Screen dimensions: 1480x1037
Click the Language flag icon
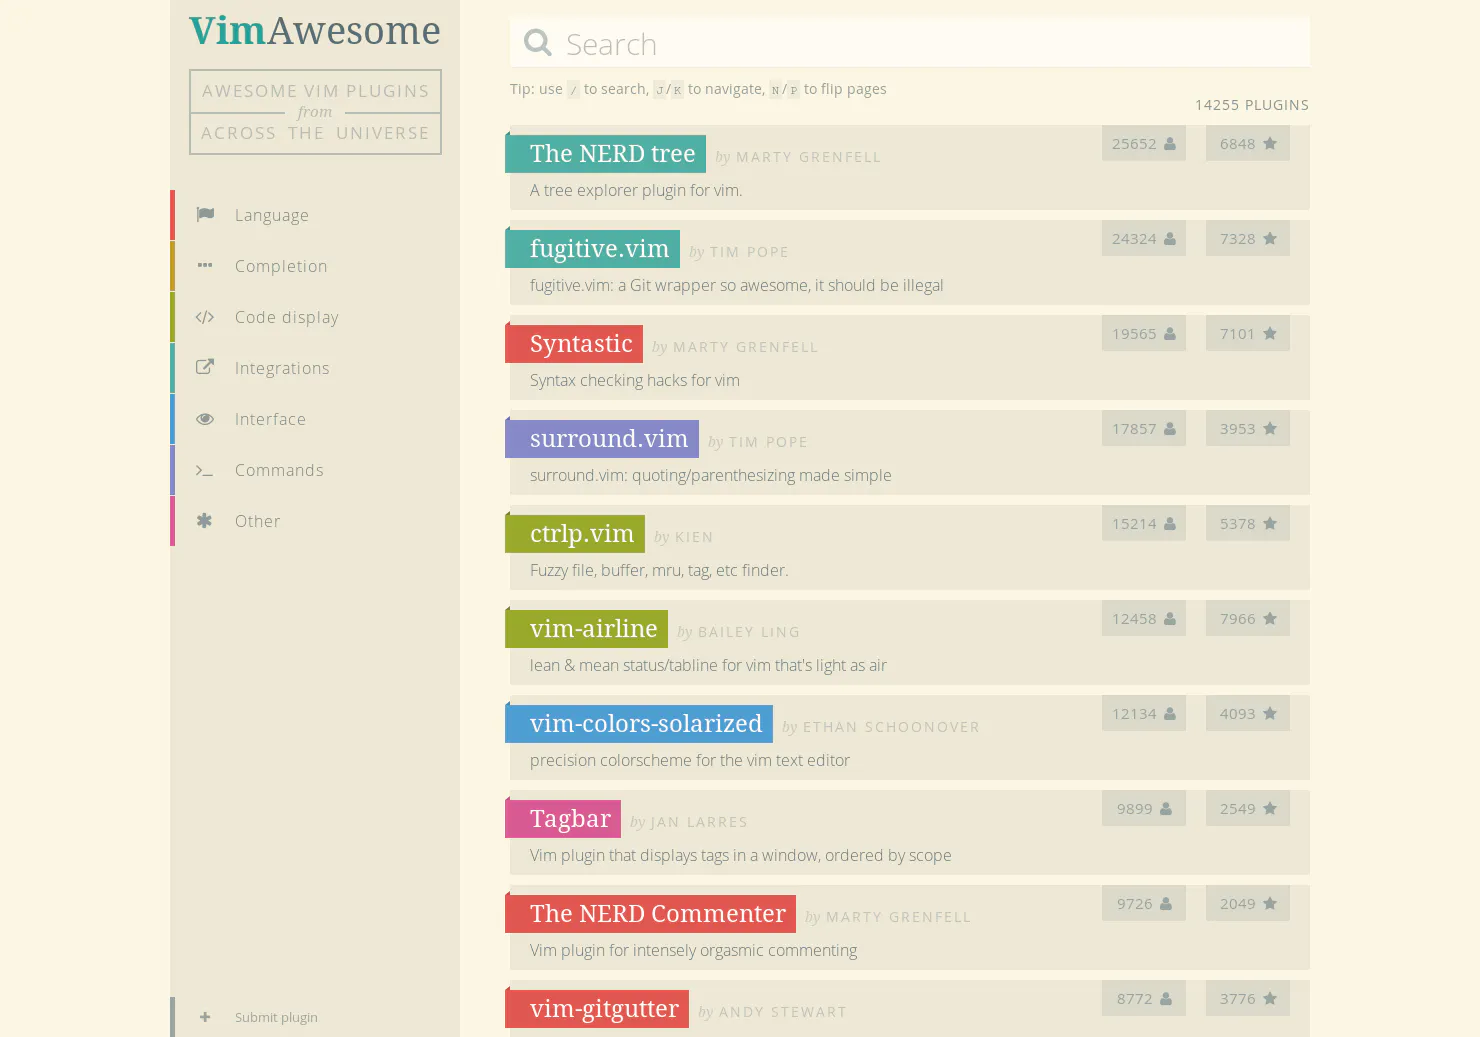[205, 214]
